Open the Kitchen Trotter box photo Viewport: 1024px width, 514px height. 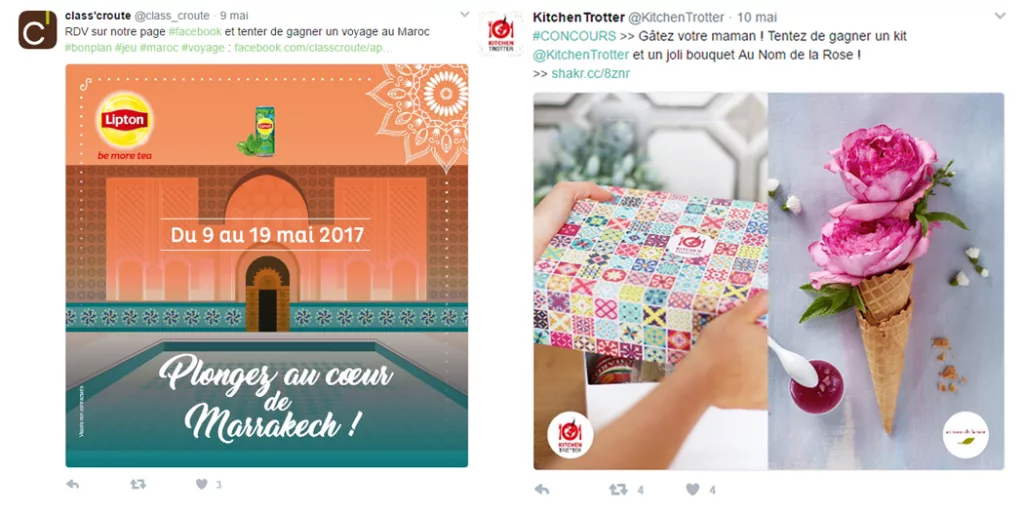click(650, 281)
